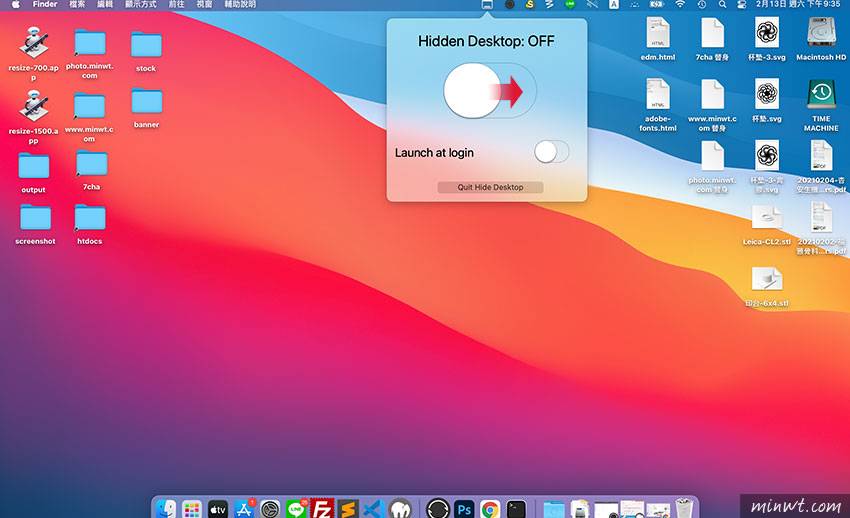Viewport: 850px width, 518px height.
Task: Toggle the large Hidden Desktop switch
Action: point(490,90)
